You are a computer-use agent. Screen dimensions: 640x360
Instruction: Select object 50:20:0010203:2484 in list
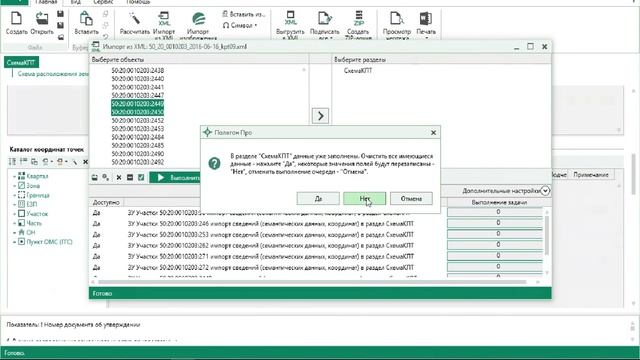(138, 137)
